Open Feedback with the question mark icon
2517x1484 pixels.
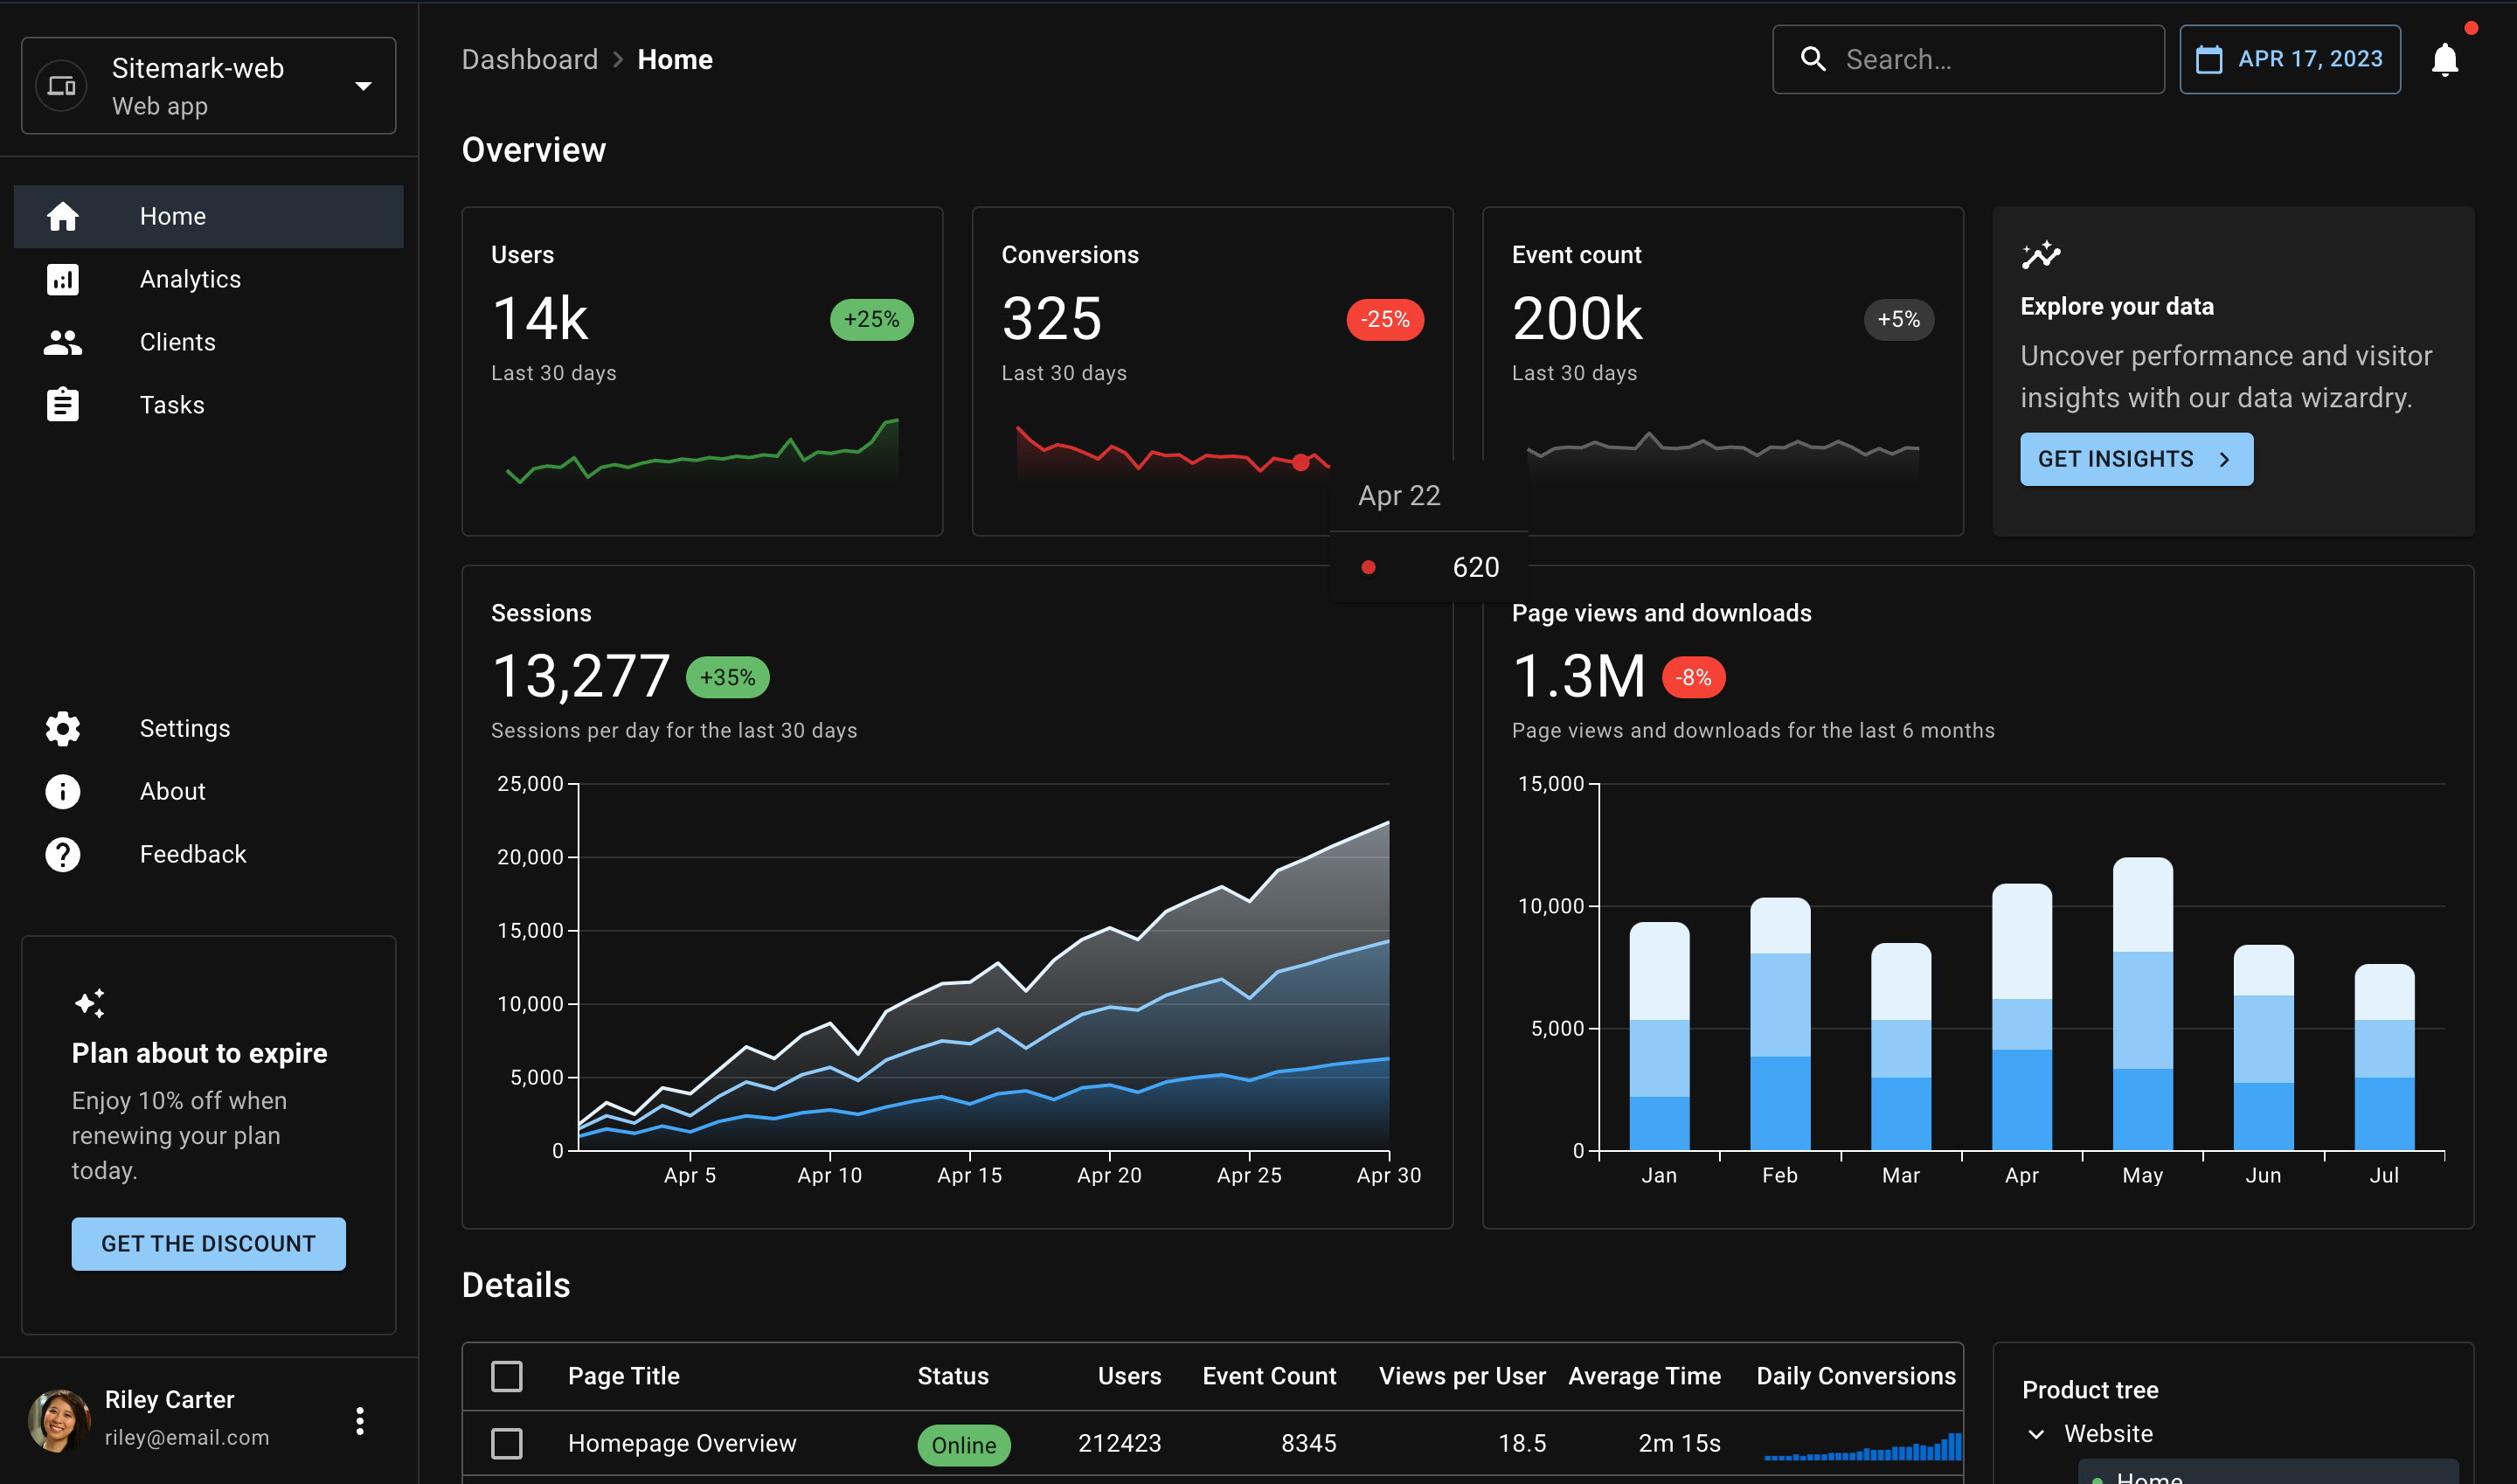[x=62, y=854]
